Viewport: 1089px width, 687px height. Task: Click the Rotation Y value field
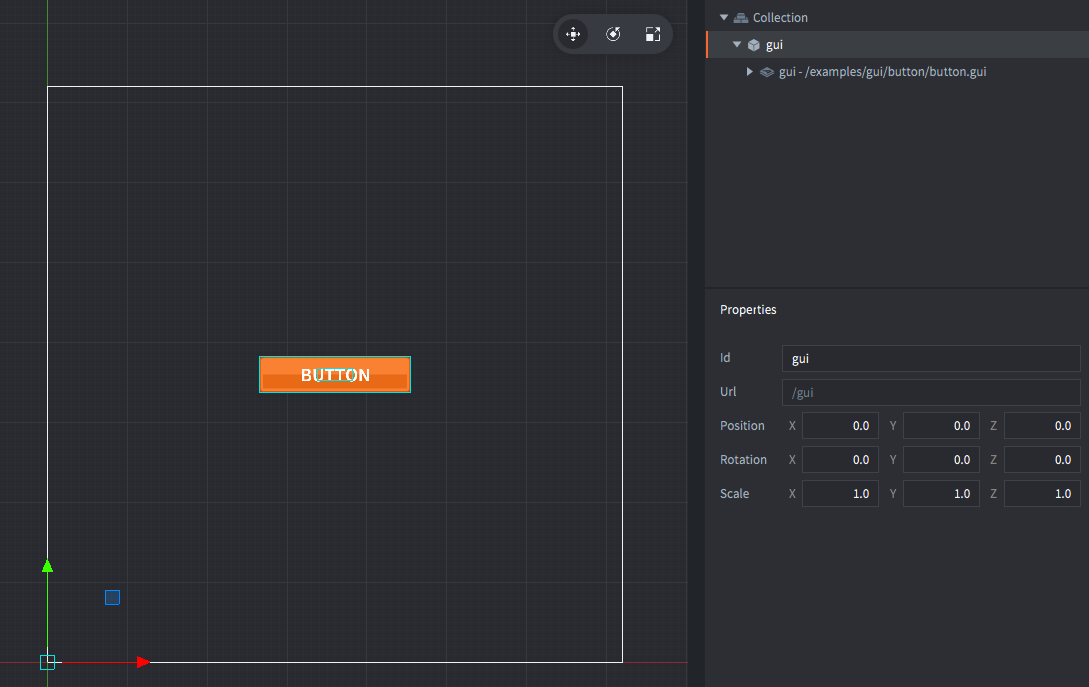coord(940,460)
